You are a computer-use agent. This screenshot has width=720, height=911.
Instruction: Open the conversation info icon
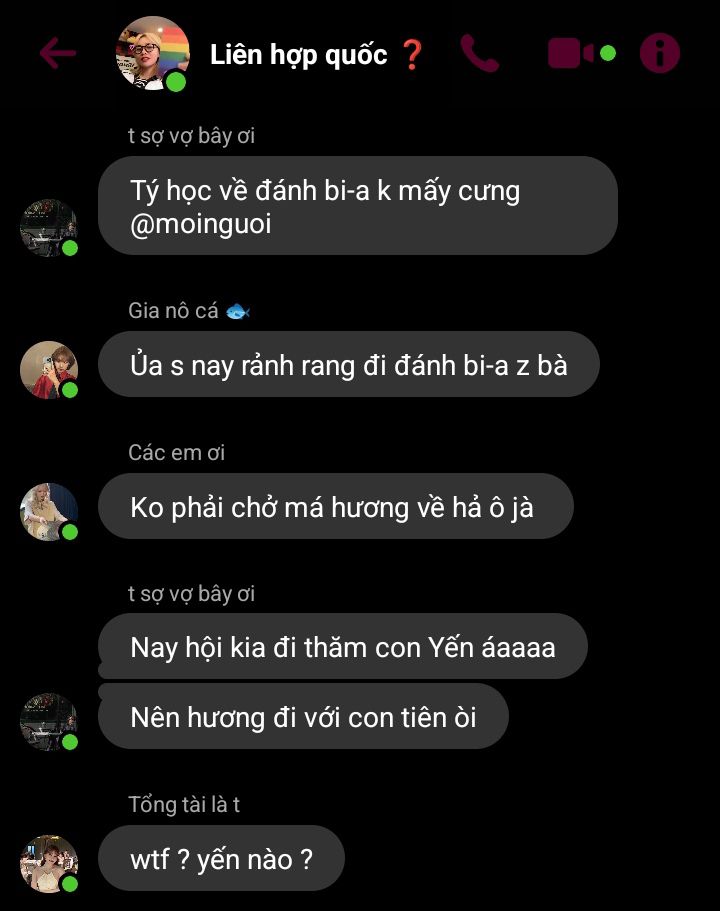coord(660,53)
